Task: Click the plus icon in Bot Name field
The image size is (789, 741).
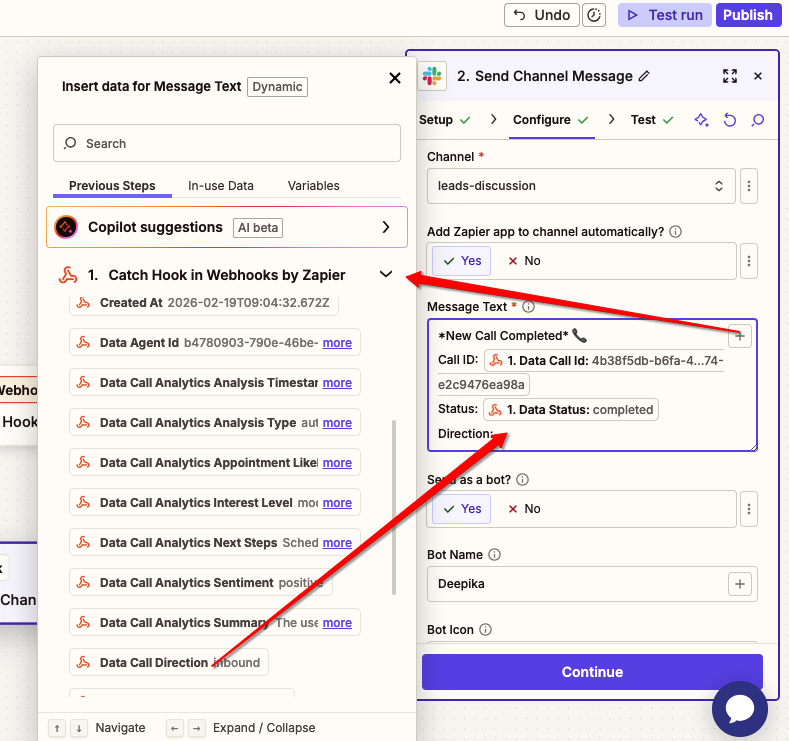Action: pos(740,583)
